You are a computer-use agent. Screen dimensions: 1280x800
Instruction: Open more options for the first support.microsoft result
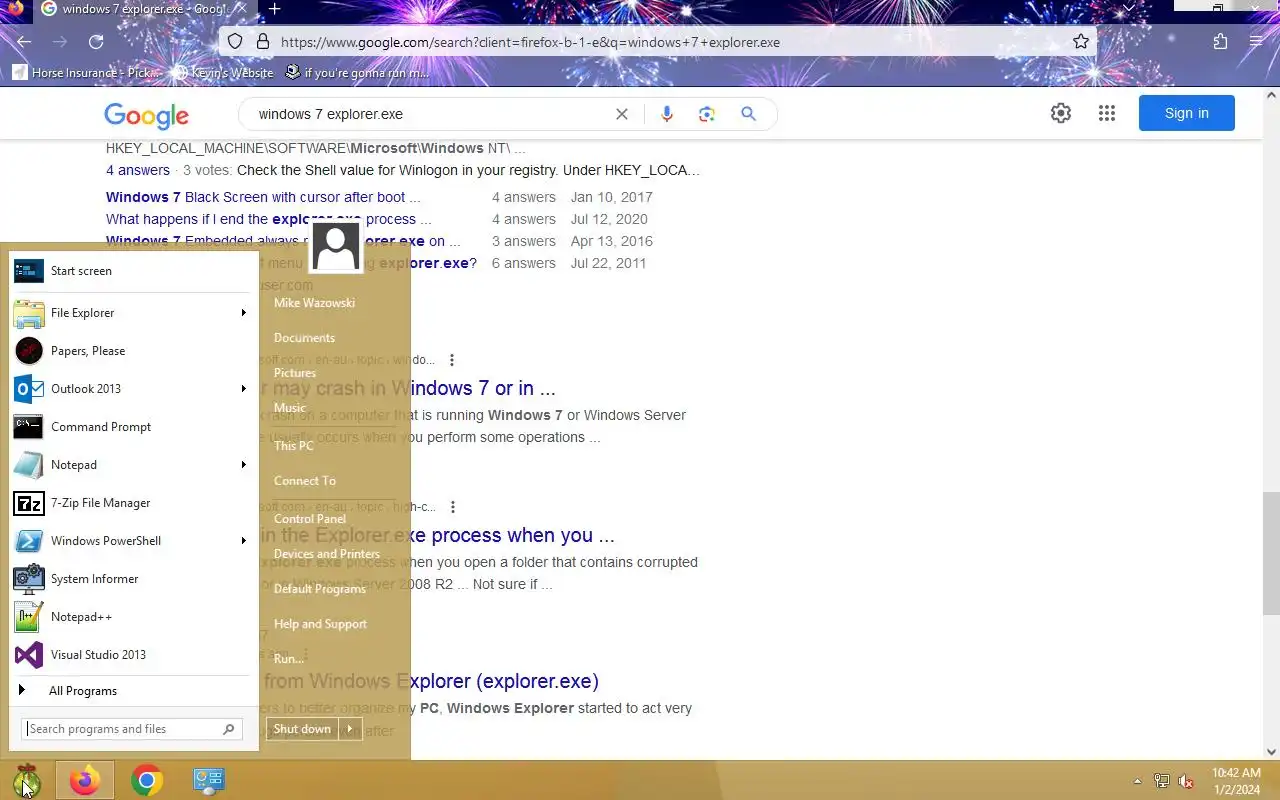coord(452,360)
